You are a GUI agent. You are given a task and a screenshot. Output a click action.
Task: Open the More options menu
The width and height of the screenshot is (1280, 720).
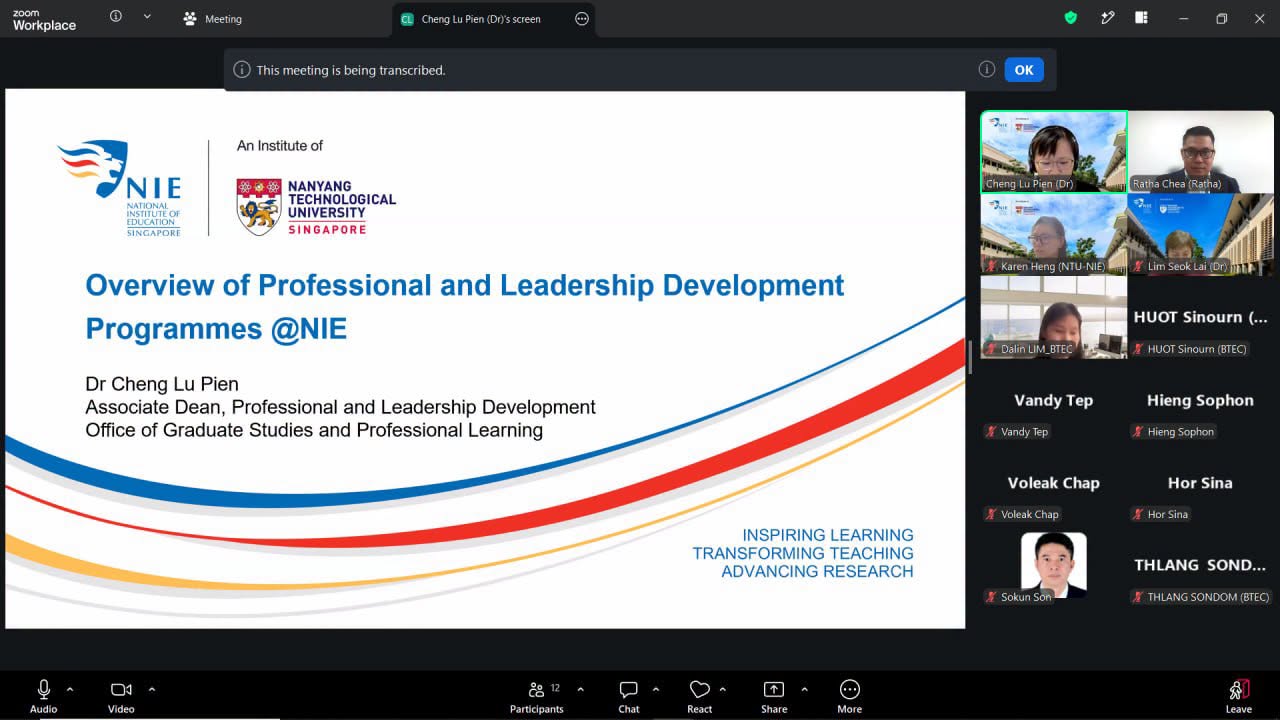tap(850, 696)
